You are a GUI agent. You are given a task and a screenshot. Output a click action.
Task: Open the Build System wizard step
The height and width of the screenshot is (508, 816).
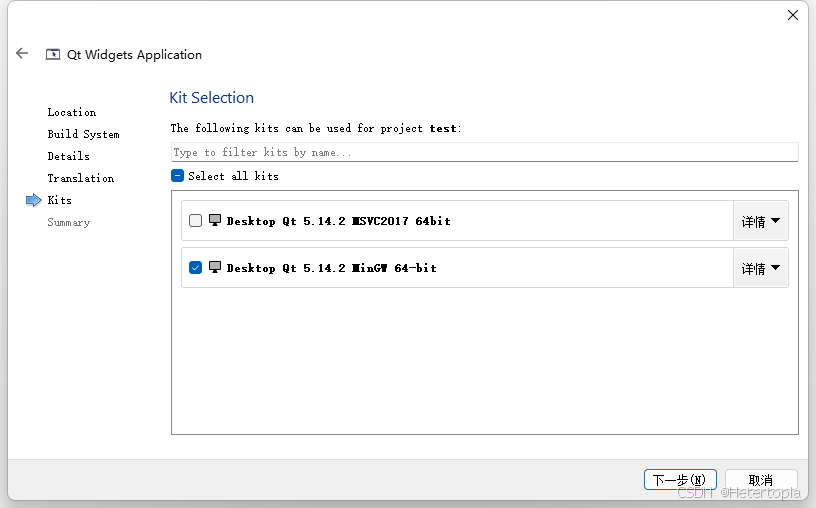coord(83,134)
